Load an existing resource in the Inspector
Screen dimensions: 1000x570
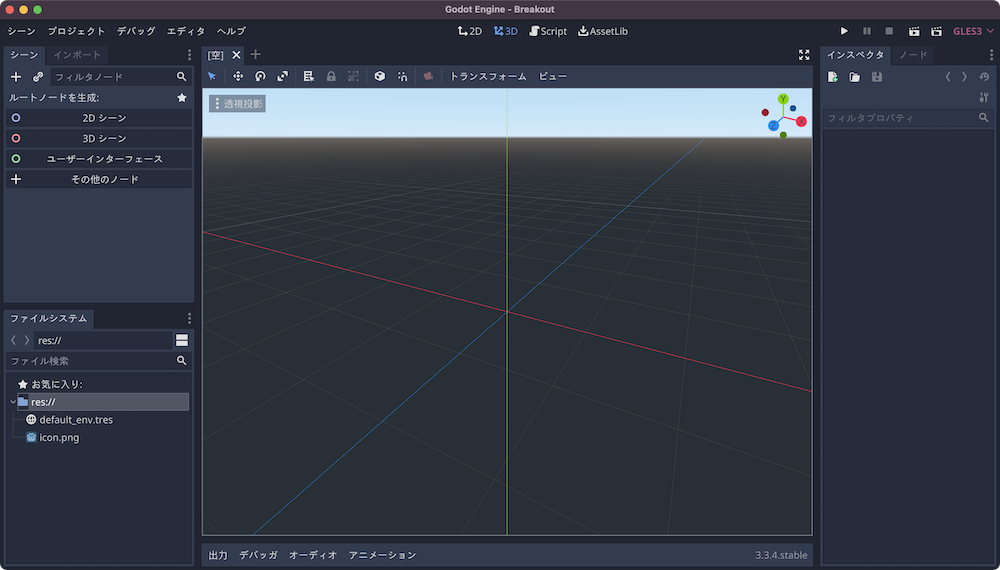855,77
